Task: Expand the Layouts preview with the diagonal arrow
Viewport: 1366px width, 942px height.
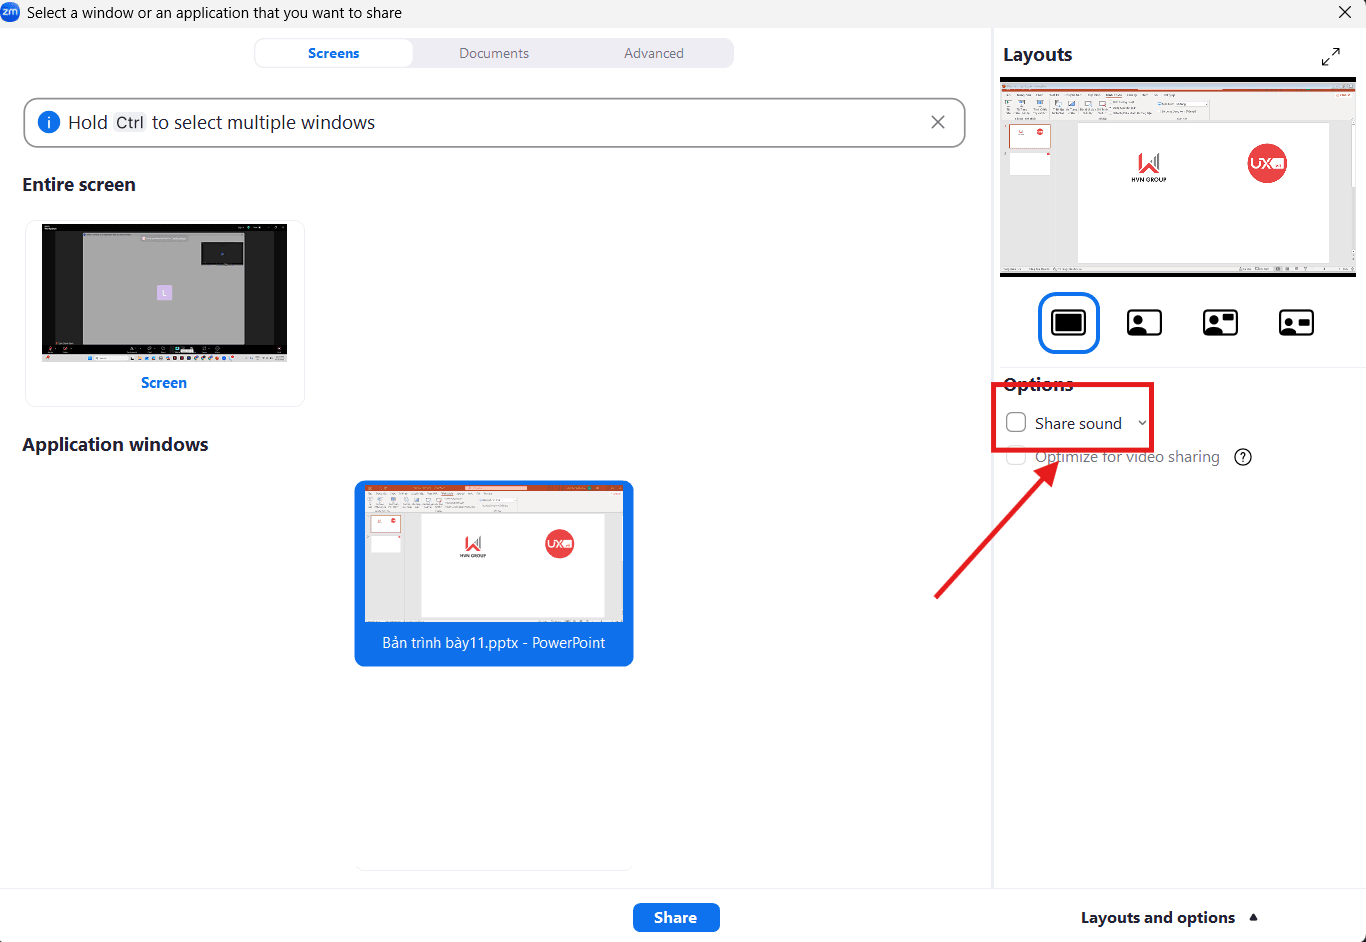Action: coord(1331,56)
